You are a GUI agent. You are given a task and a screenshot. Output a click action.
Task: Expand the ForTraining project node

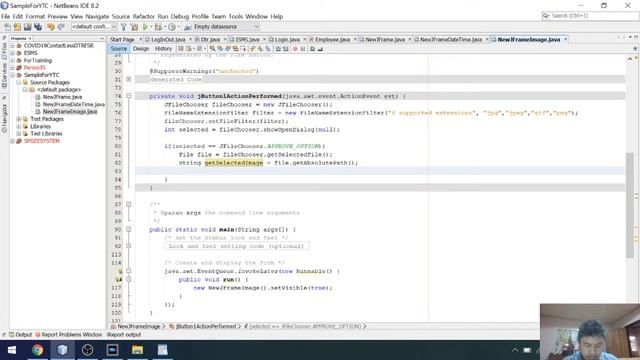click(x=13, y=60)
